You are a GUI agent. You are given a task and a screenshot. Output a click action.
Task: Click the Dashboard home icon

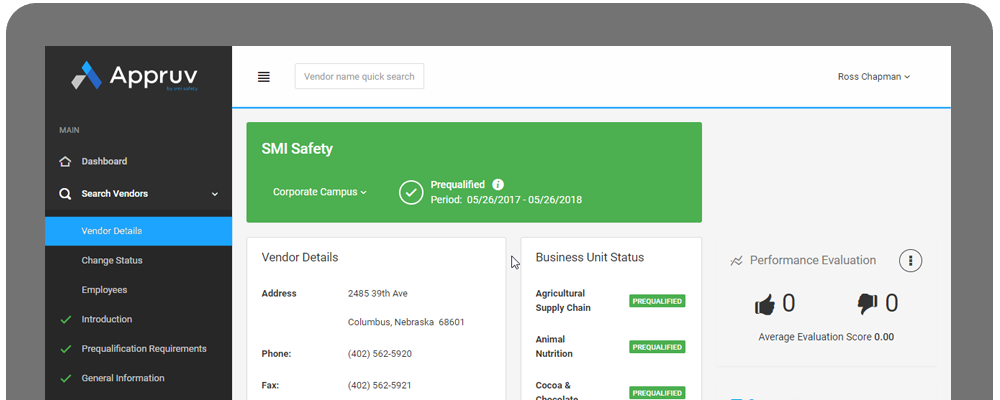tap(65, 161)
